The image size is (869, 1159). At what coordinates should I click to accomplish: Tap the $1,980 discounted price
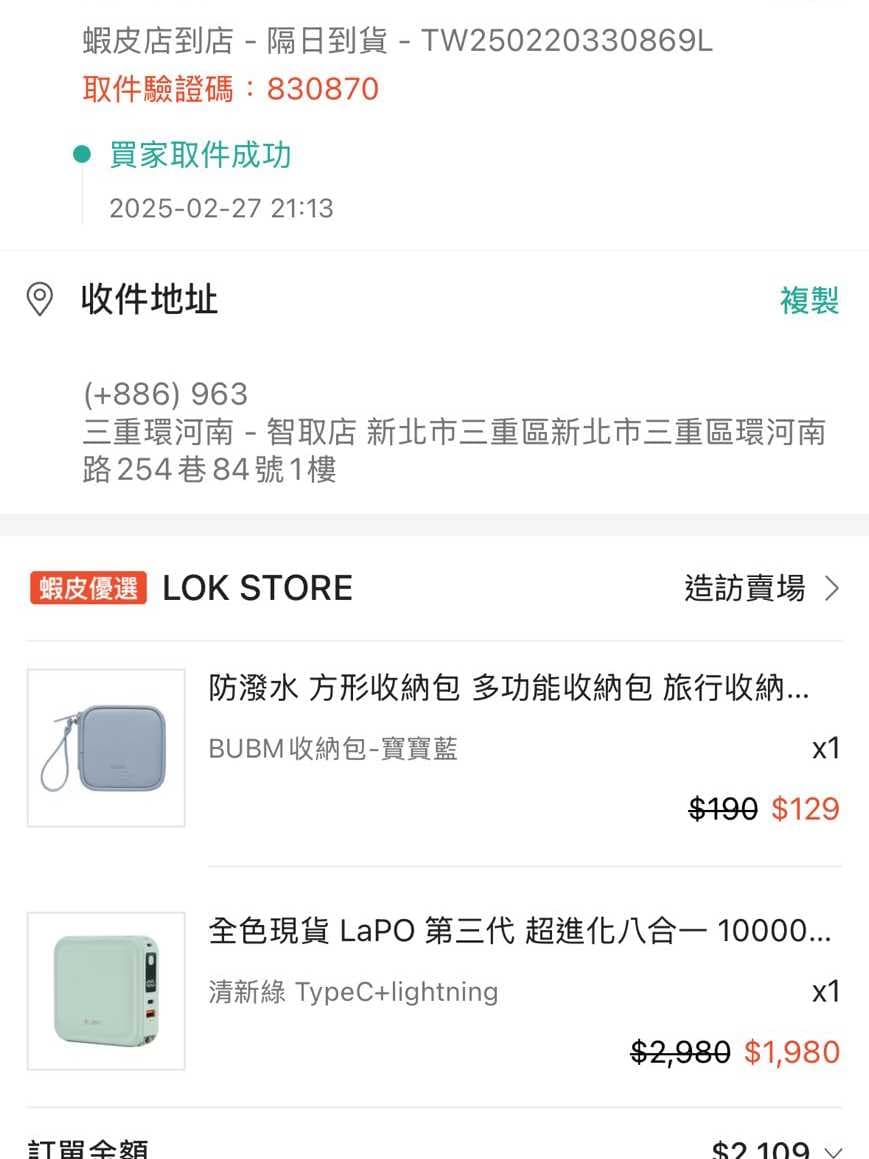click(792, 1052)
